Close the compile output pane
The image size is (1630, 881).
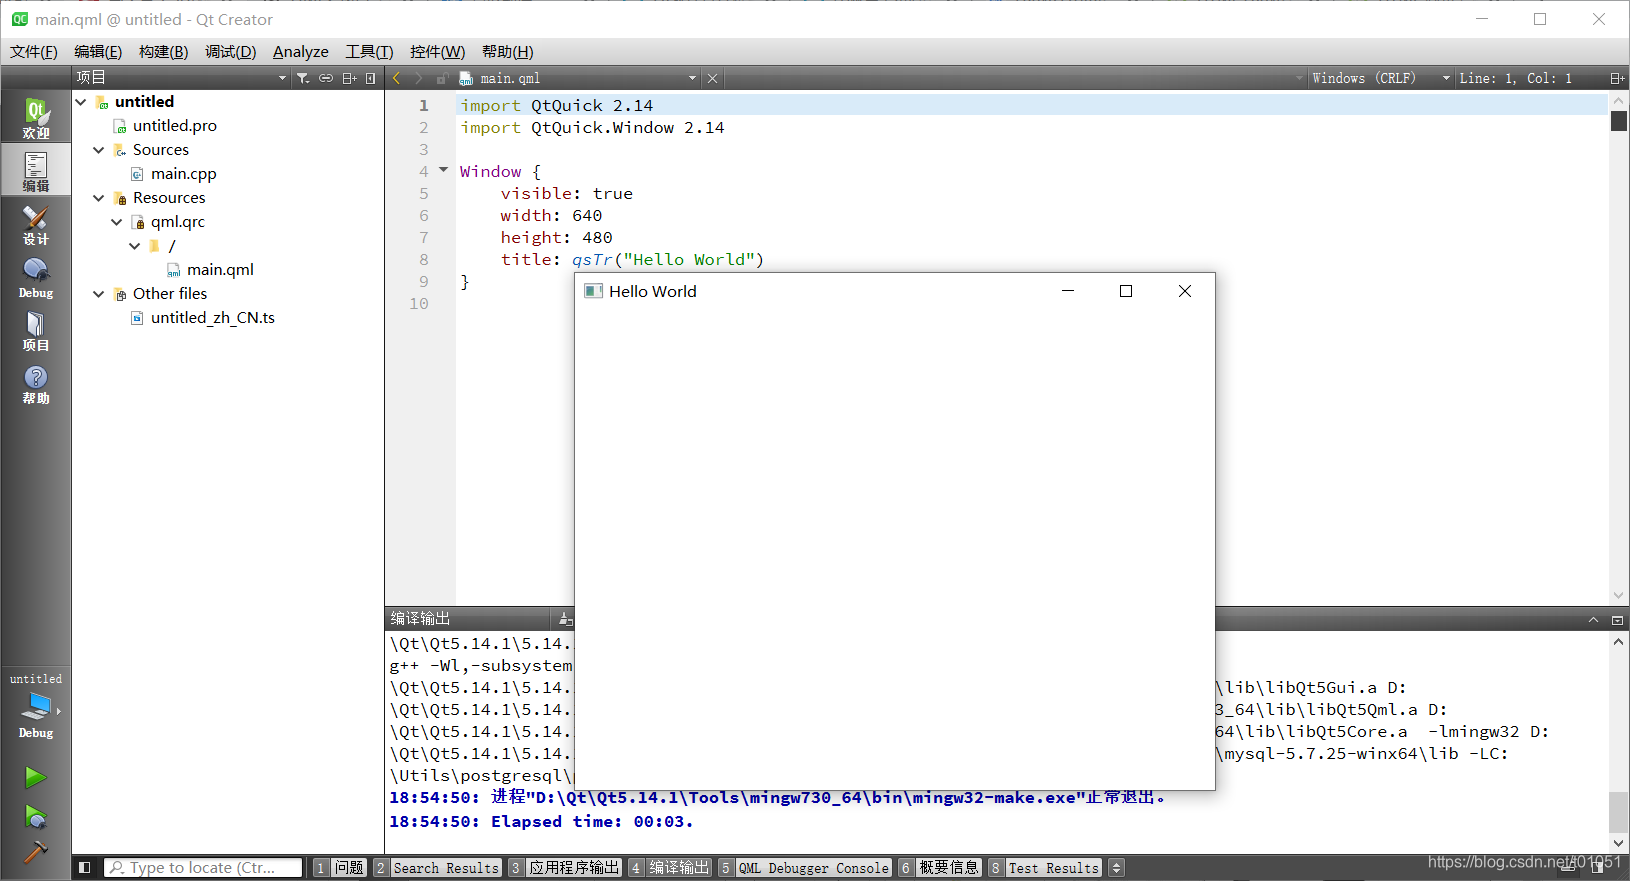(1617, 620)
